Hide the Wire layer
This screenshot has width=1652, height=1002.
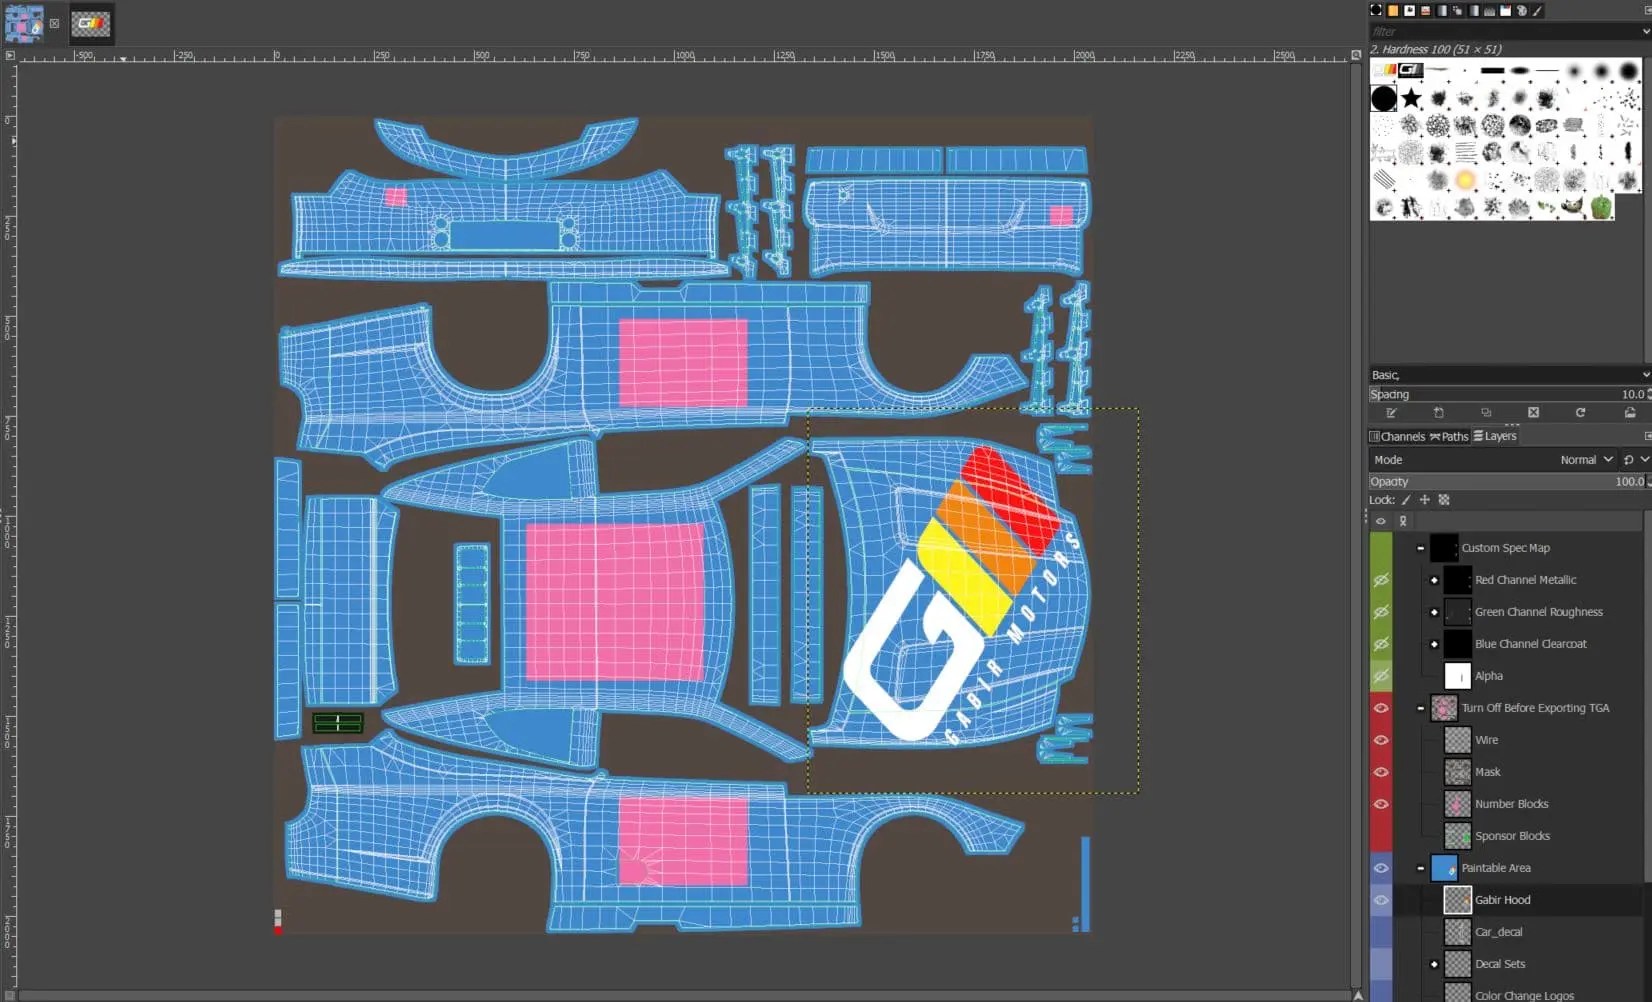click(1381, 740)
